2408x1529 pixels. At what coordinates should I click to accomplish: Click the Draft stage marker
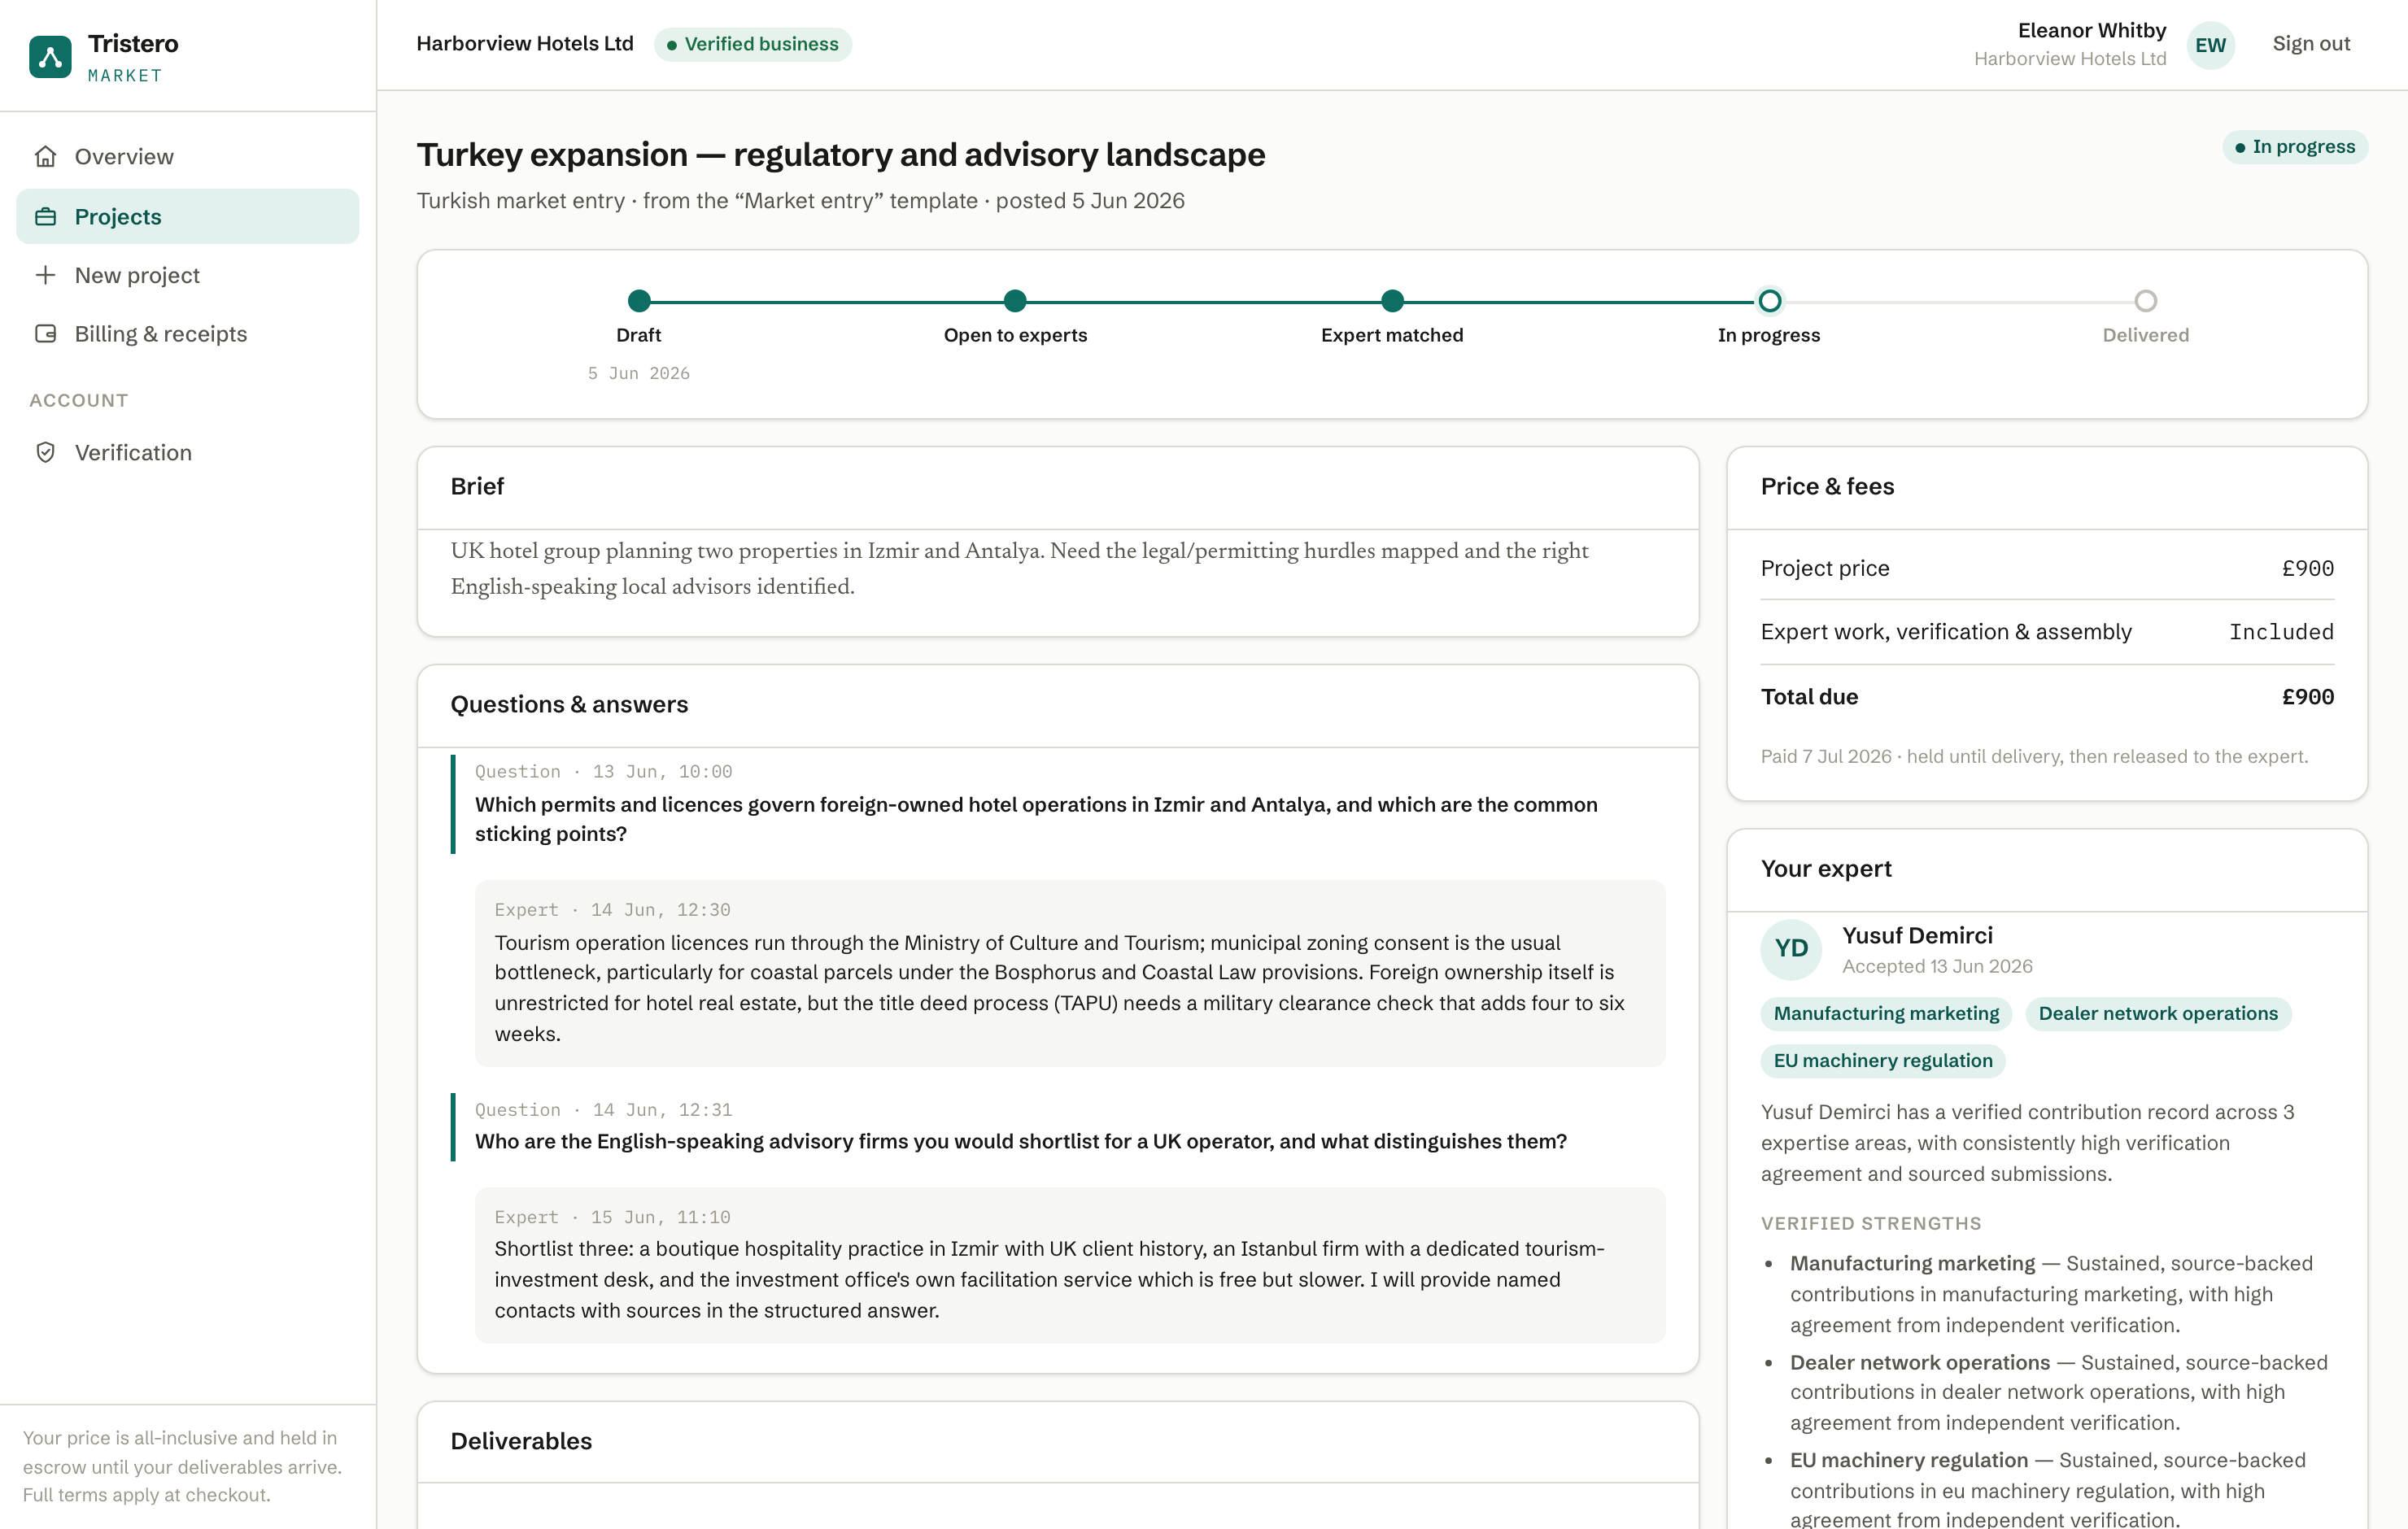pyautogui.click(x=639, y=301)
